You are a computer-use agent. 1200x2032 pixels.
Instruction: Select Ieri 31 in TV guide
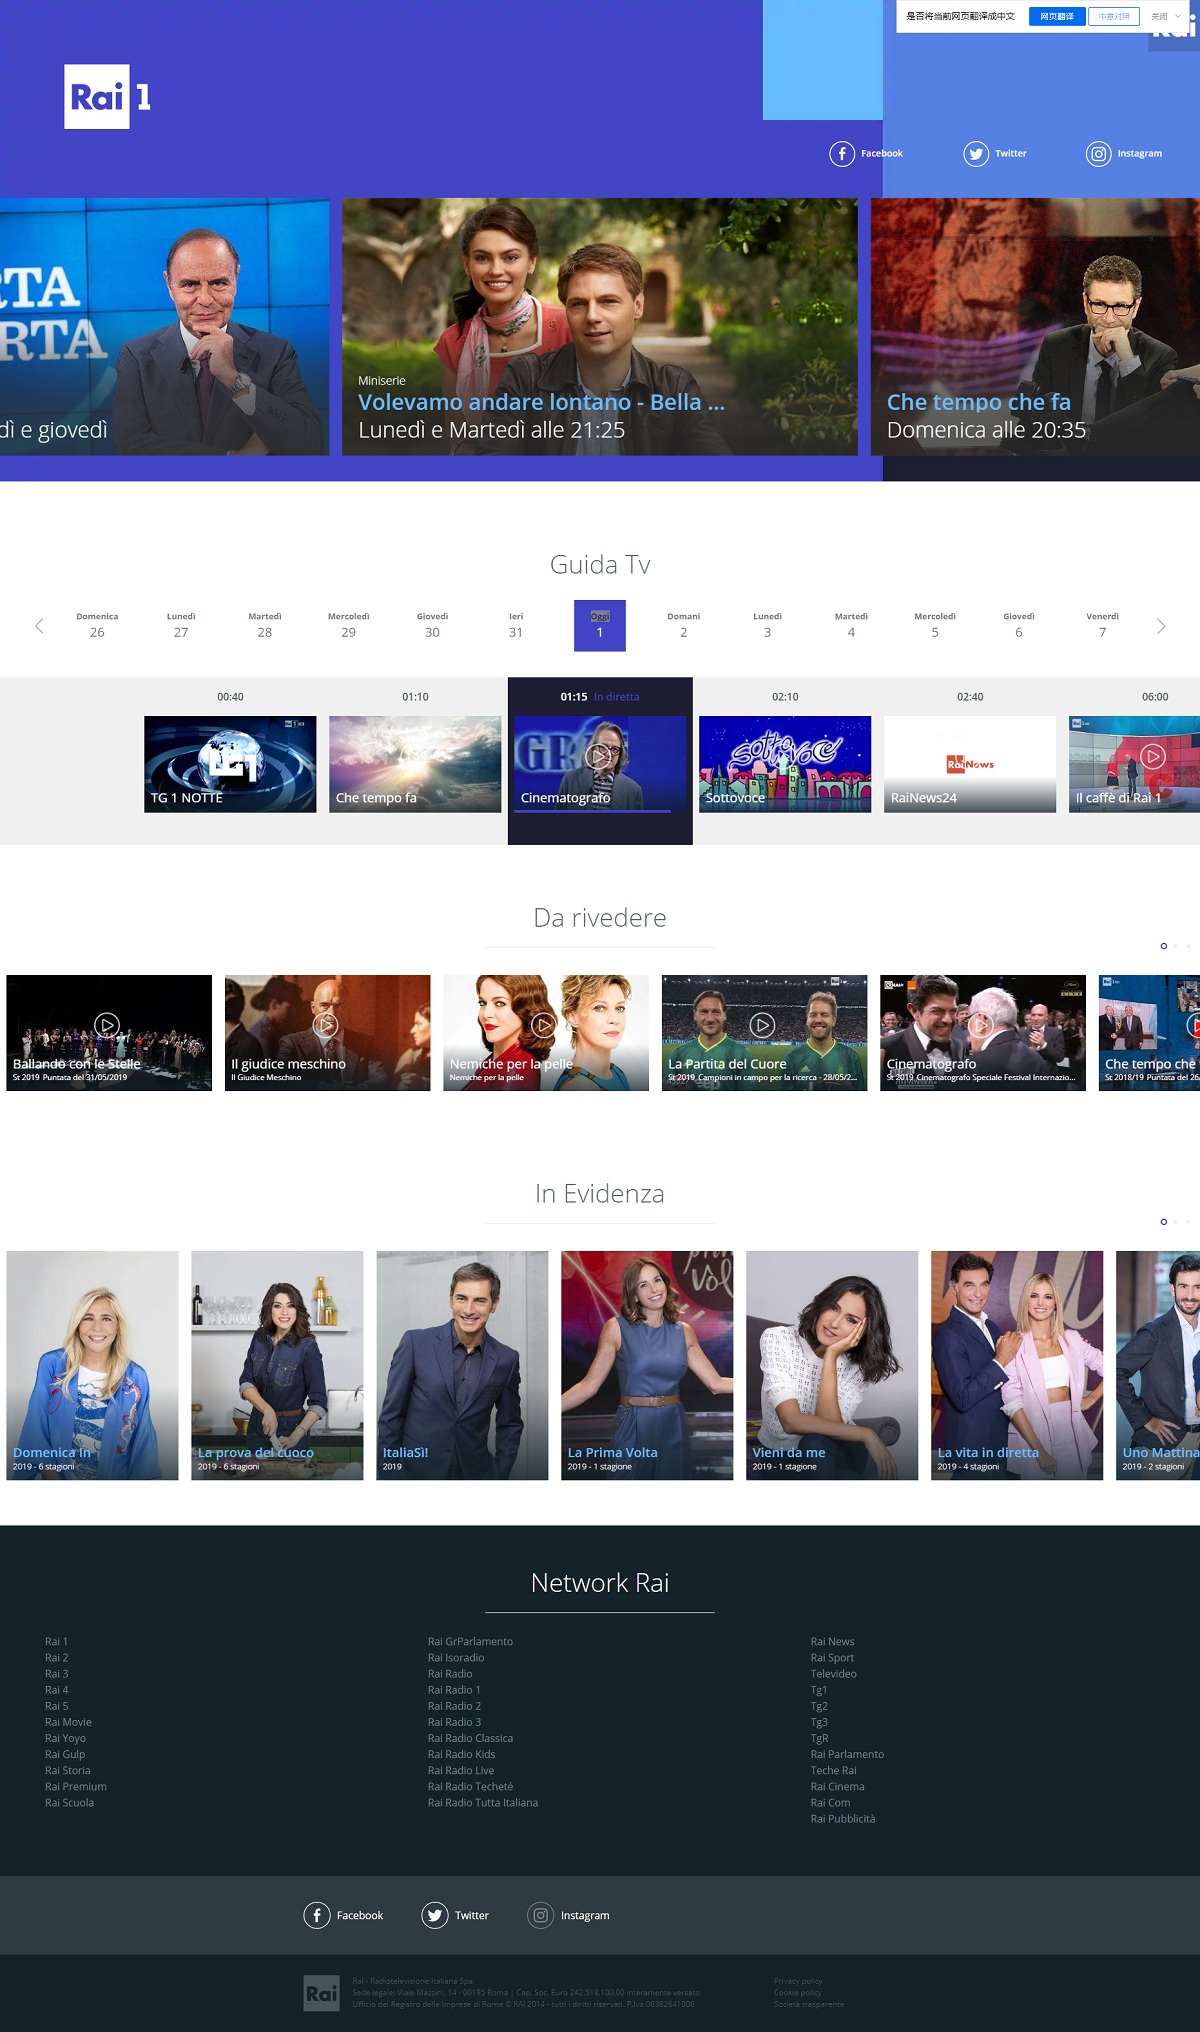516,625
